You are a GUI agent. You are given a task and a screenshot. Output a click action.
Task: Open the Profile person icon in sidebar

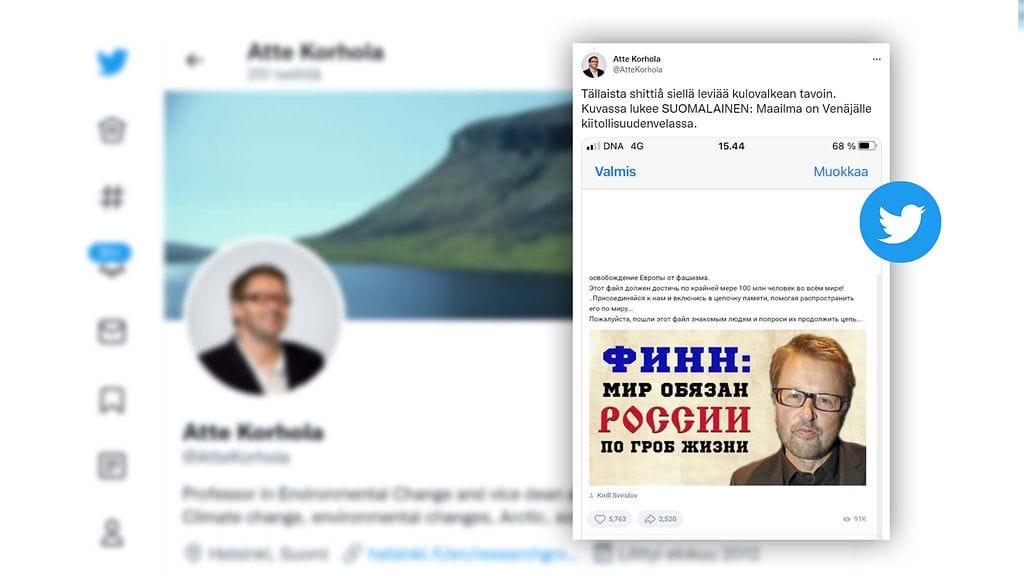pyautogui.click(x=112, y=533)
